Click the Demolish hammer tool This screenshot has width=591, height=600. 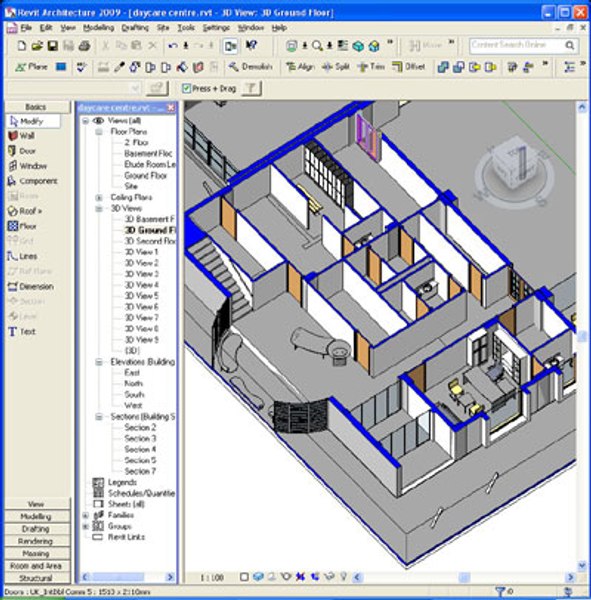250,67
